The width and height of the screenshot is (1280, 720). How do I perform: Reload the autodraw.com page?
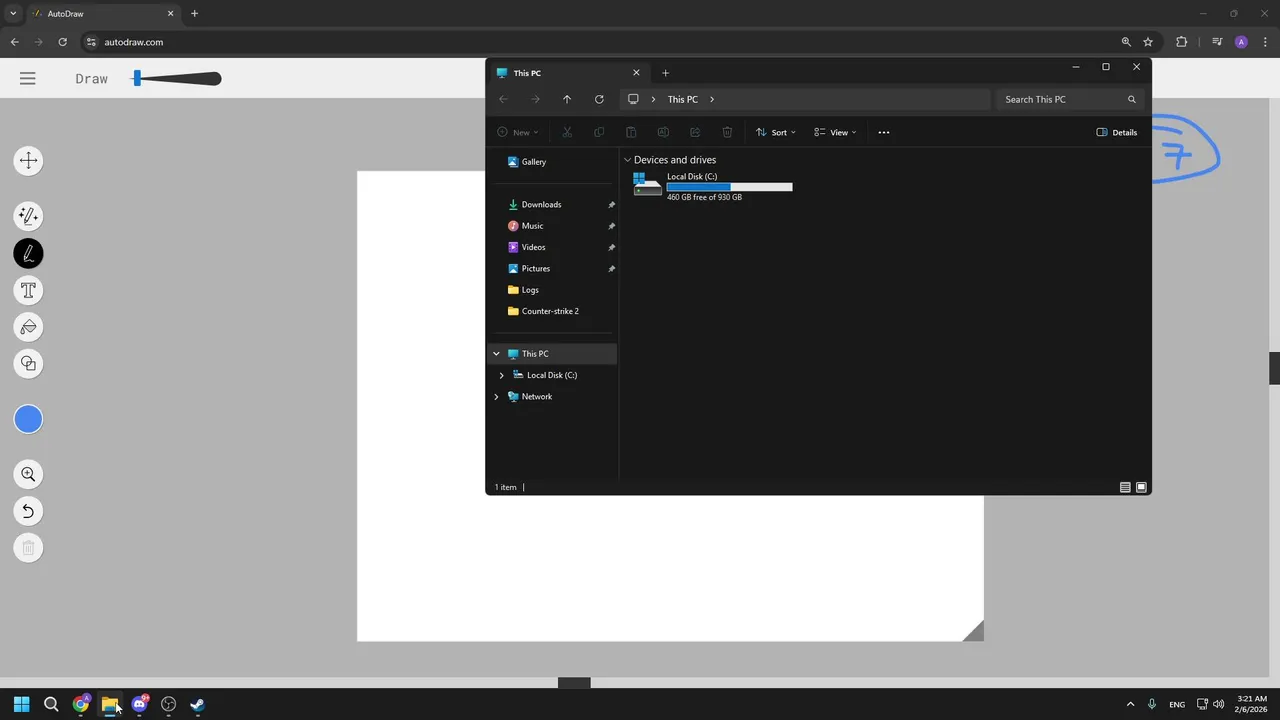tap(62, 42)
